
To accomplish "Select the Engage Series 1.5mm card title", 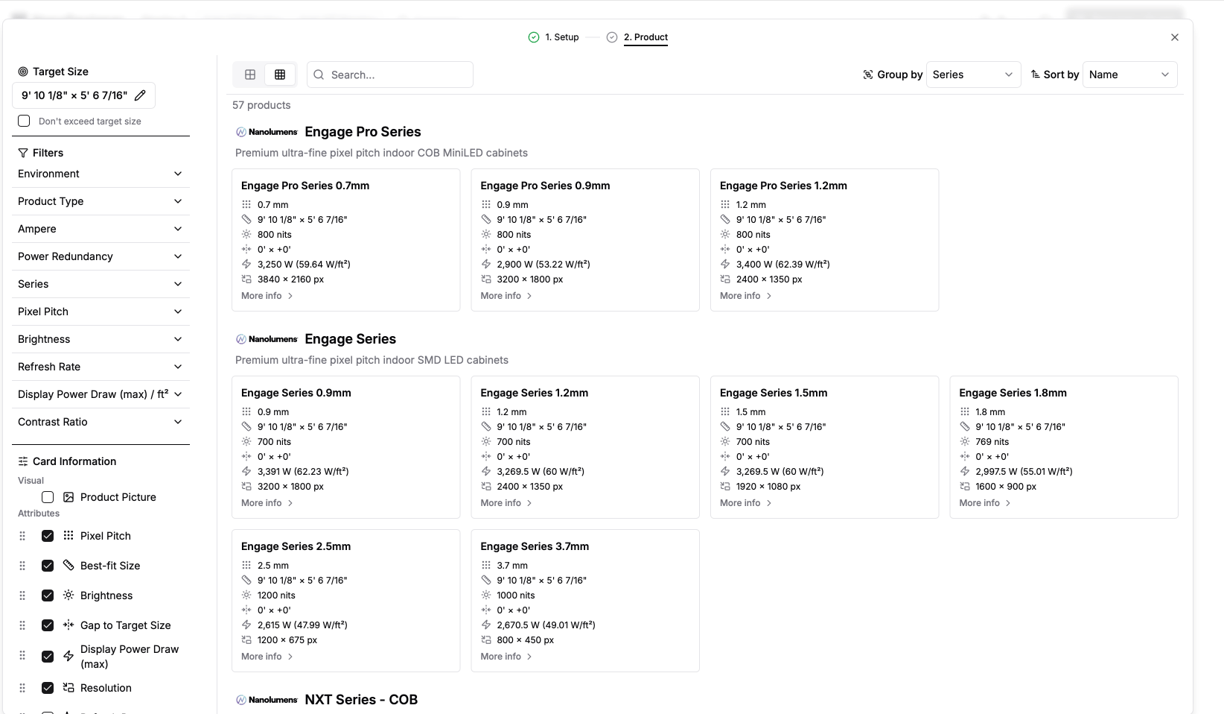I will pos(773,393).
